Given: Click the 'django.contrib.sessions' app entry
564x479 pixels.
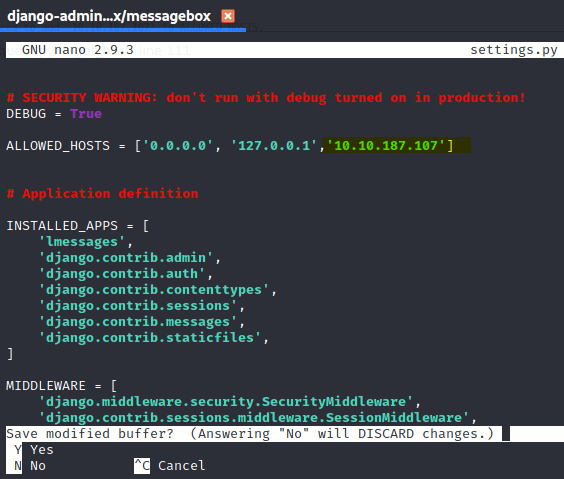Looking at the screenshot, I should (x=138, y=306).
